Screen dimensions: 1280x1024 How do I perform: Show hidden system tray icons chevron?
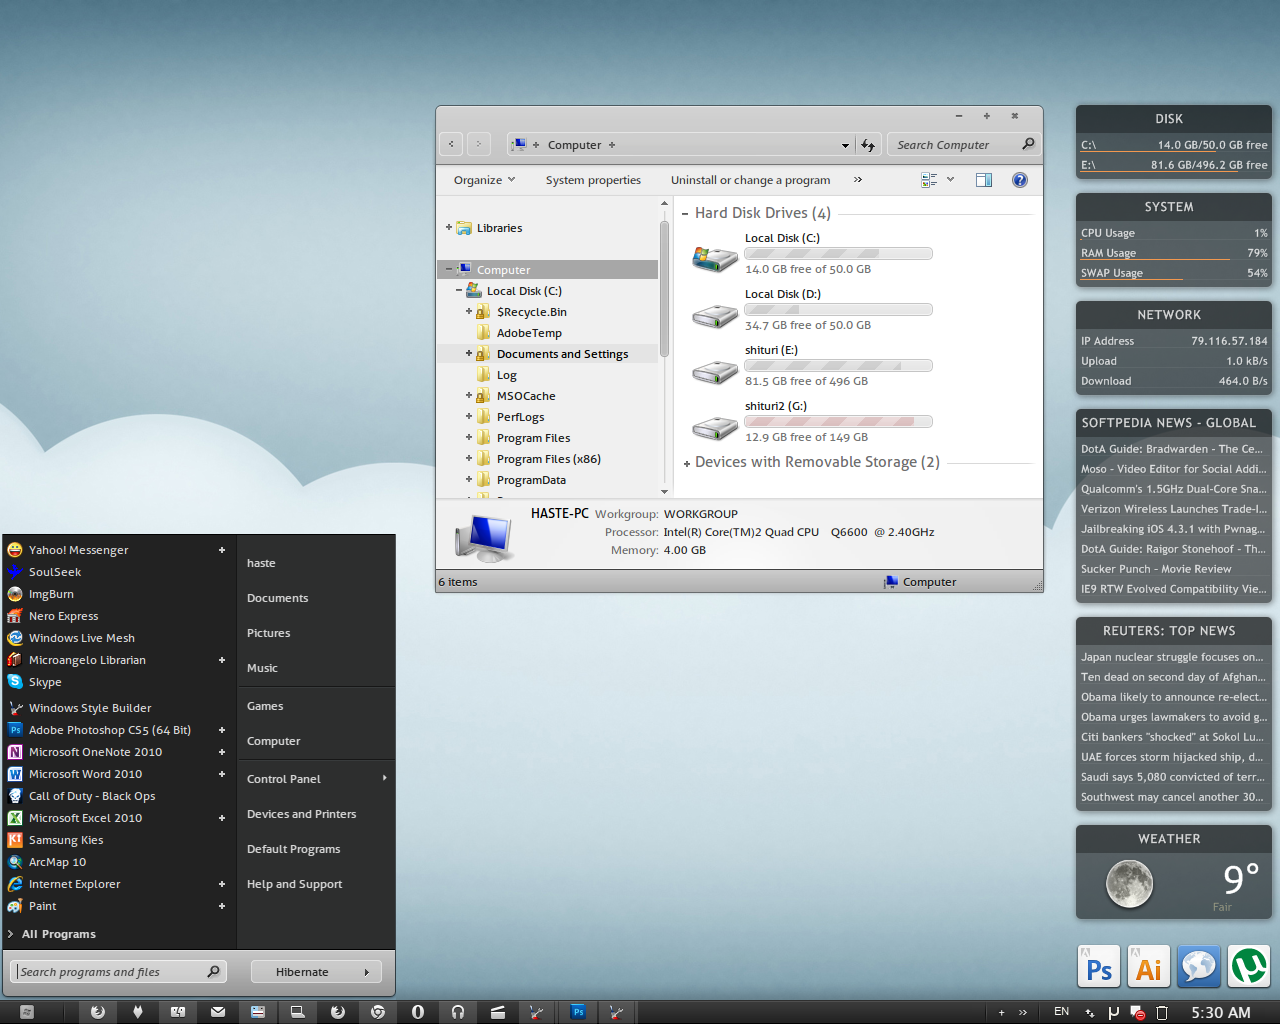click(x=1023, y=1012)
